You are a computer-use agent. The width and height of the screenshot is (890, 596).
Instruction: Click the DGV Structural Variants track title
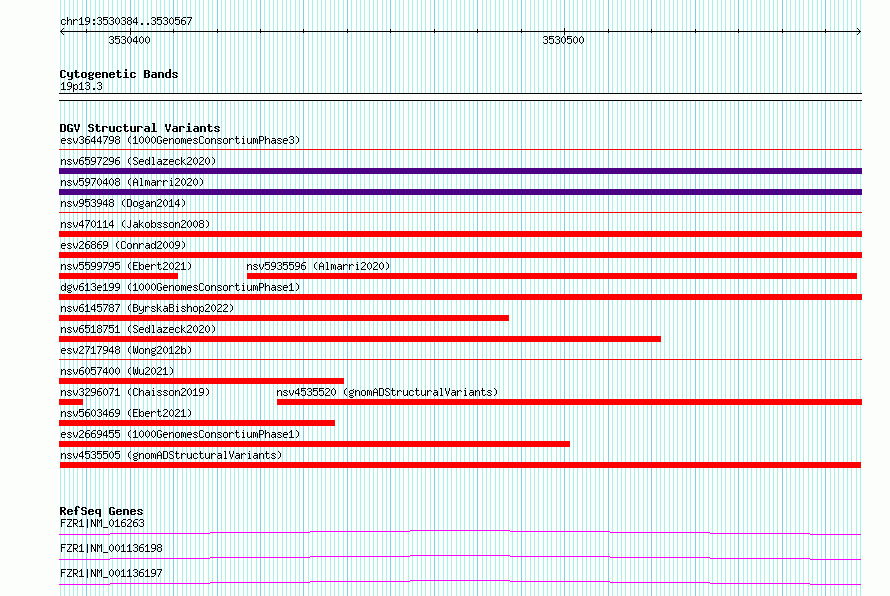pyautogui.click(x=140, y=128)
